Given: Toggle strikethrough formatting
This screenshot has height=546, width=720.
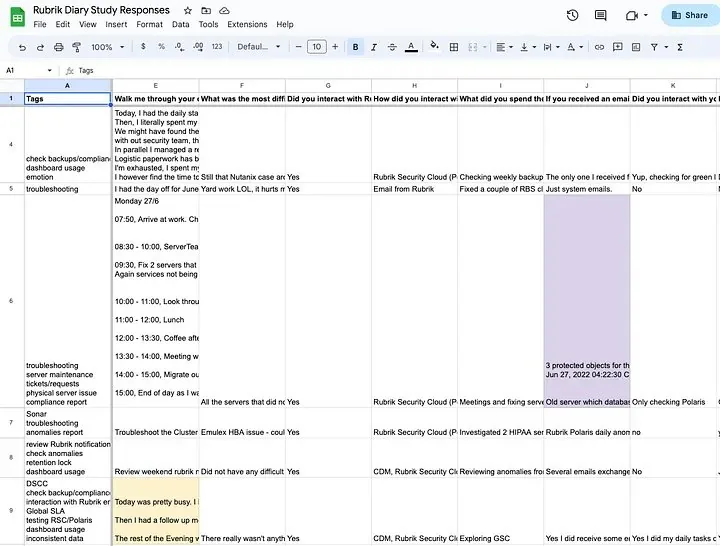Looking at the screenshot, I should pyautogui.click(x=392, y=47).
